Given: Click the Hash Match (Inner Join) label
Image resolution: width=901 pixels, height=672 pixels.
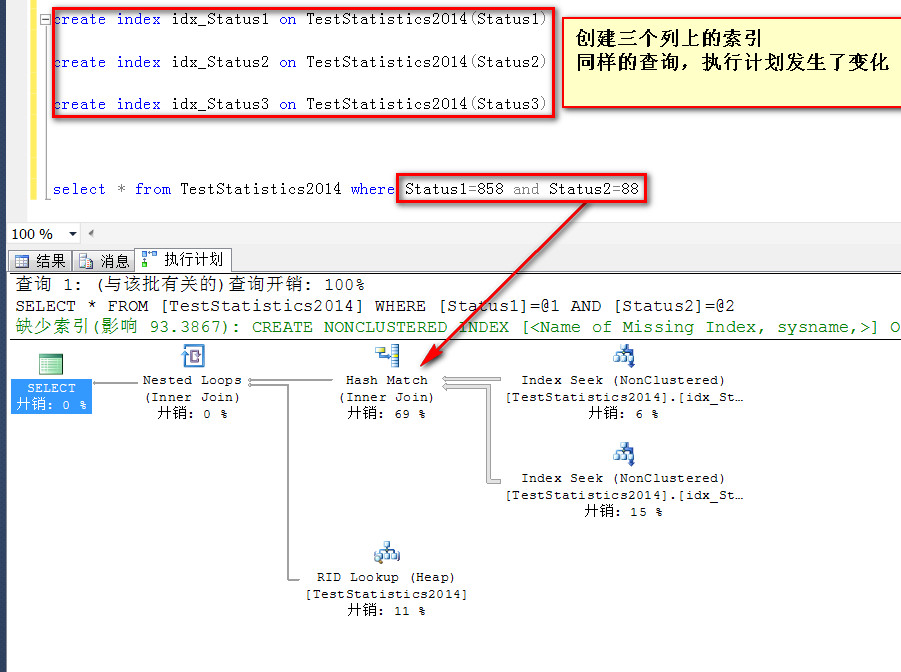Looking at the screenshot, I should (x=387, y=389).
